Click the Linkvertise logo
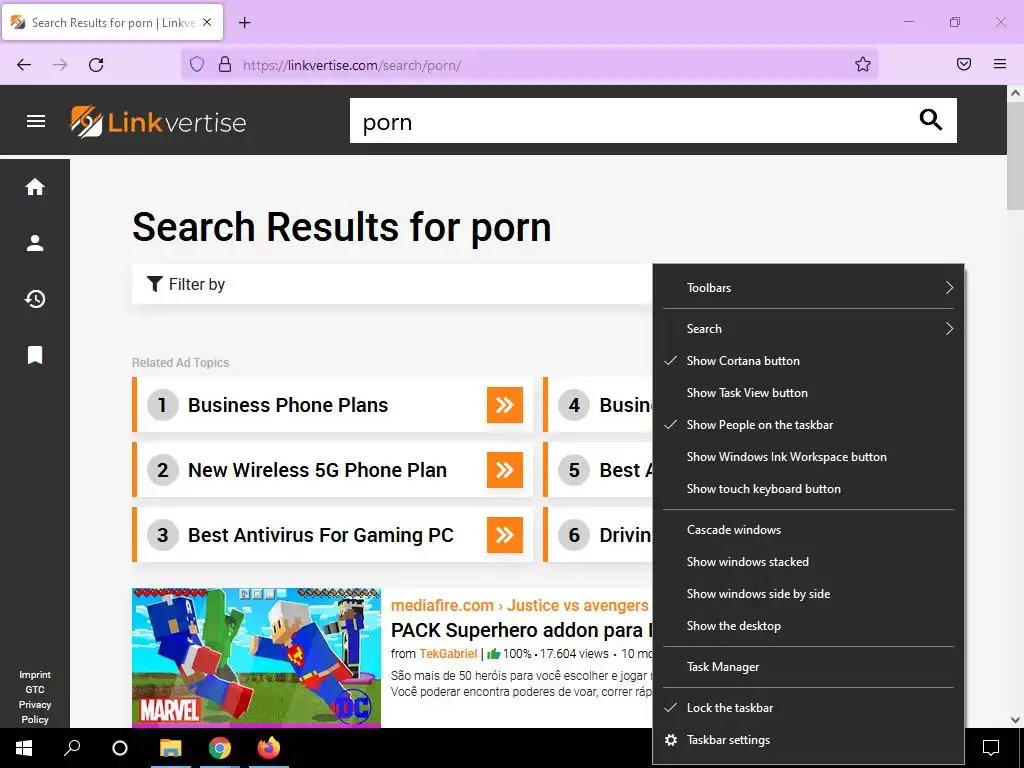1024x768 pixels. coord(158,121)
